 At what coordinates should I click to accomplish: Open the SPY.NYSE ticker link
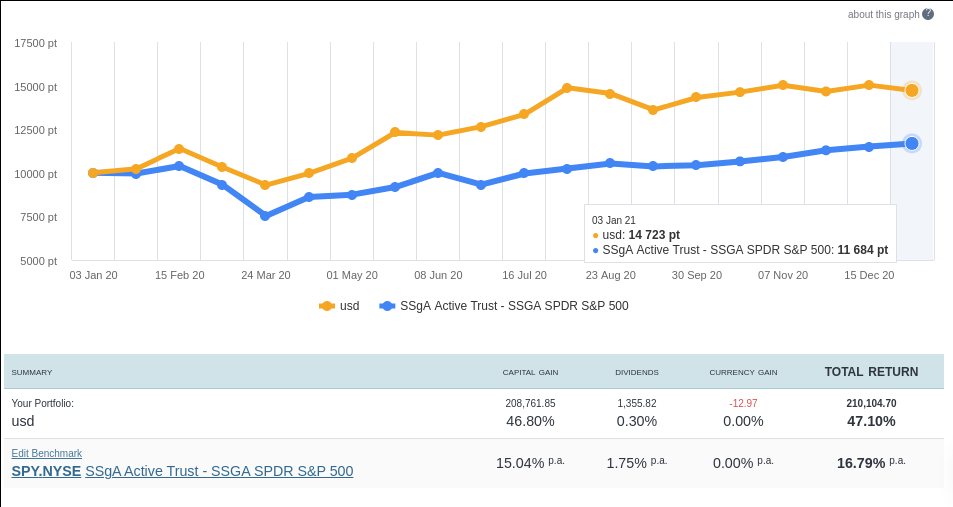pyautogui.click(x=46, y=471)
